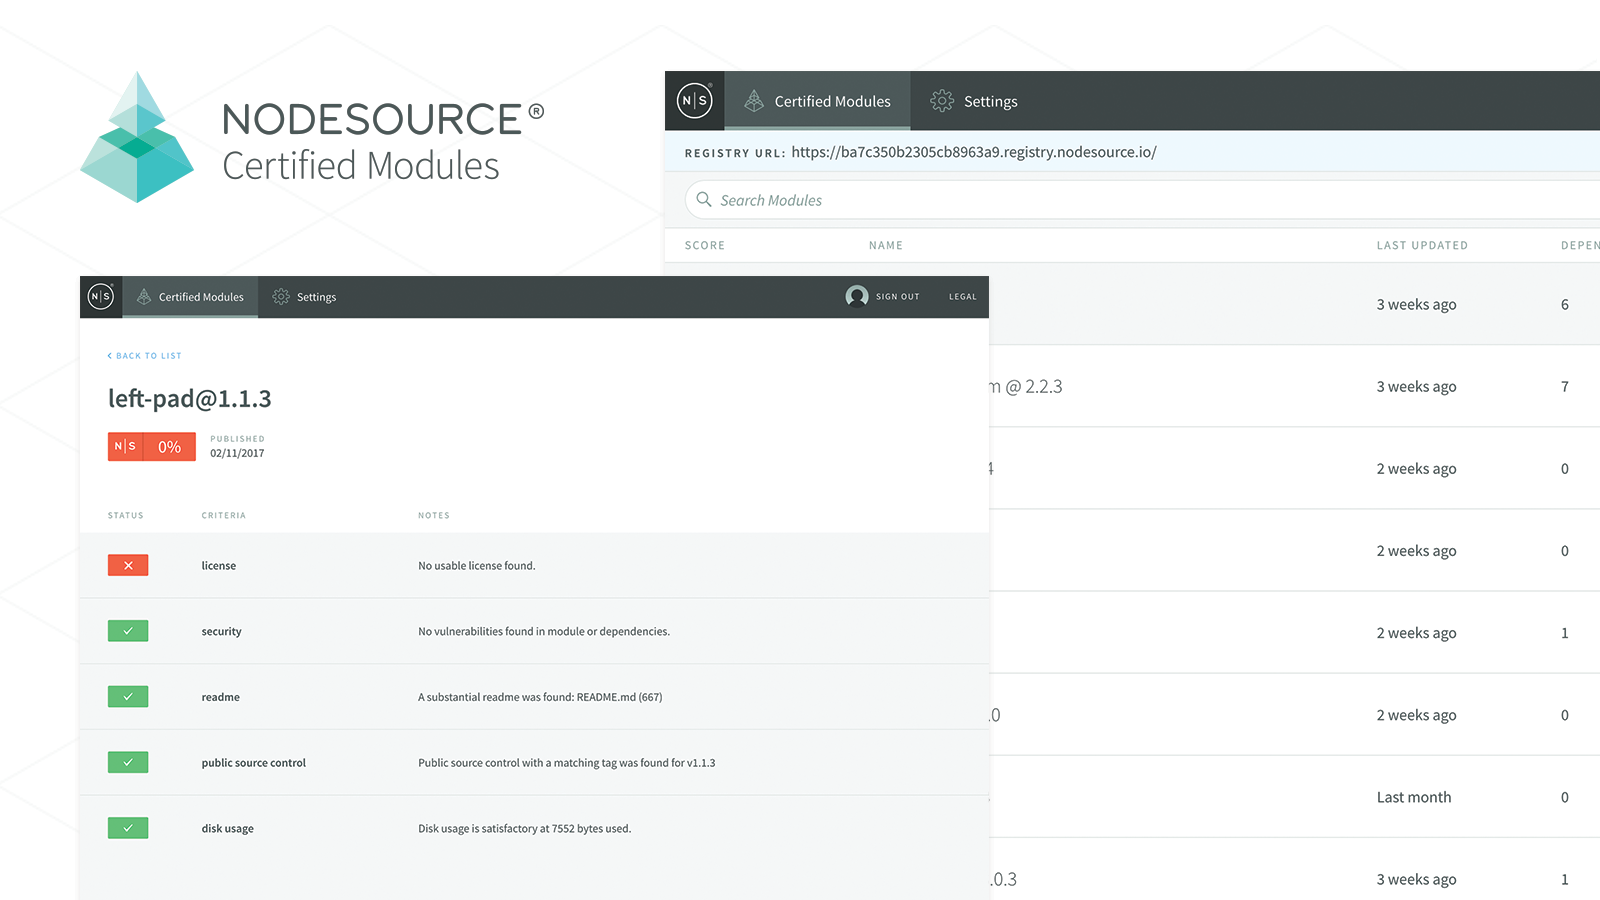Click the module name ending '@ 2.2.3'
Screen dimensions: 1600x900
[1027, 387]
